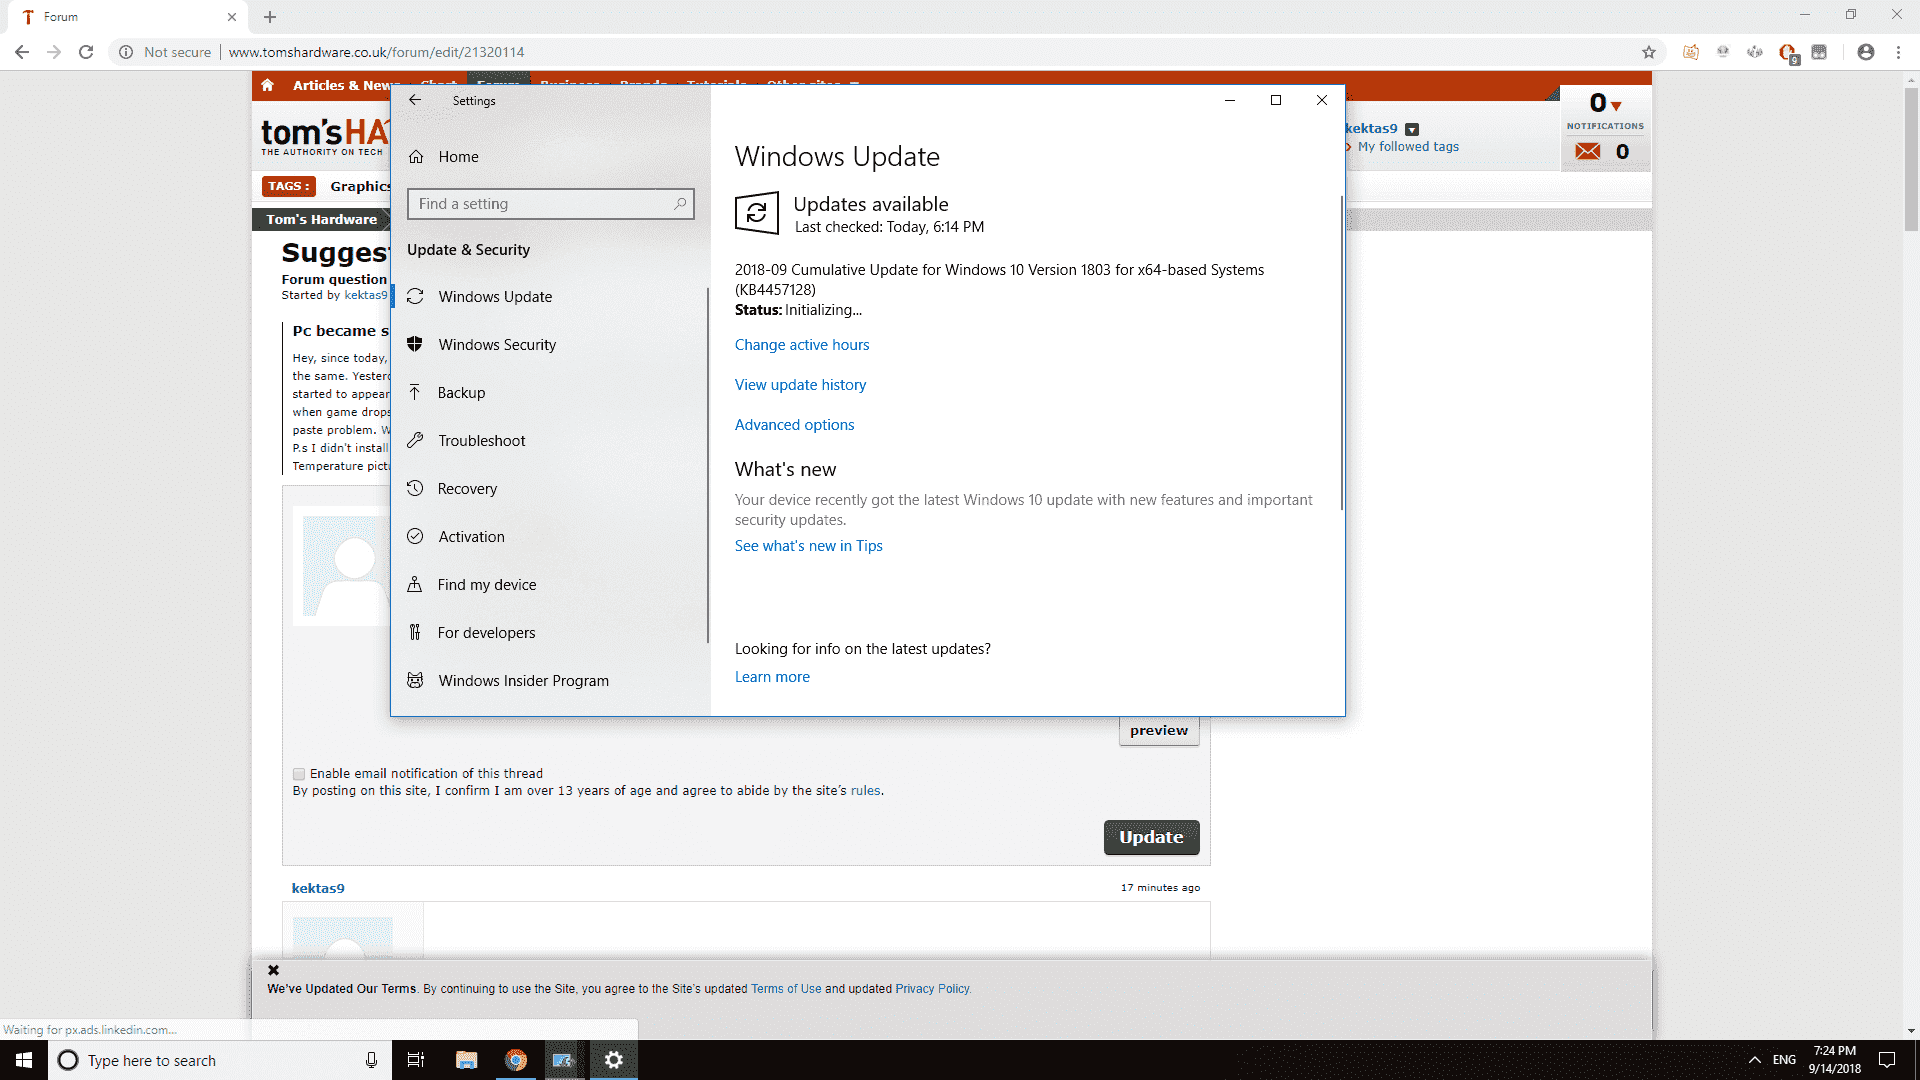Open the messages envelope icon

(x=1588, y=152)
